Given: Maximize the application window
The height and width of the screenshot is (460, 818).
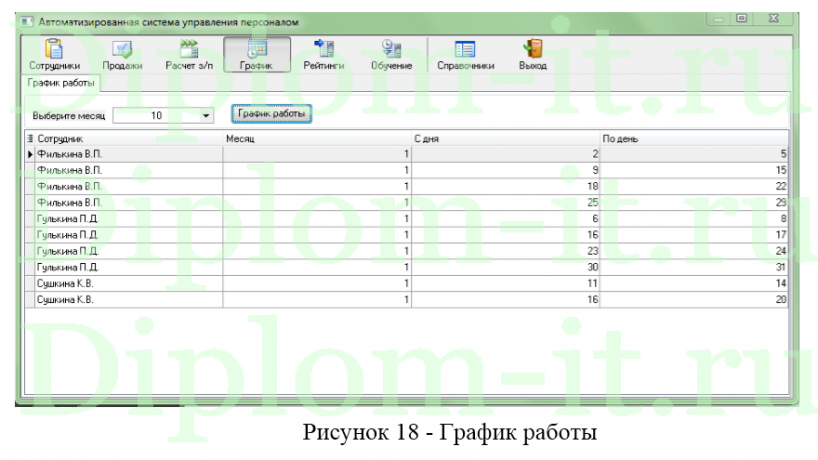Looking at the screenshot, I should click(x=741, y=19).
